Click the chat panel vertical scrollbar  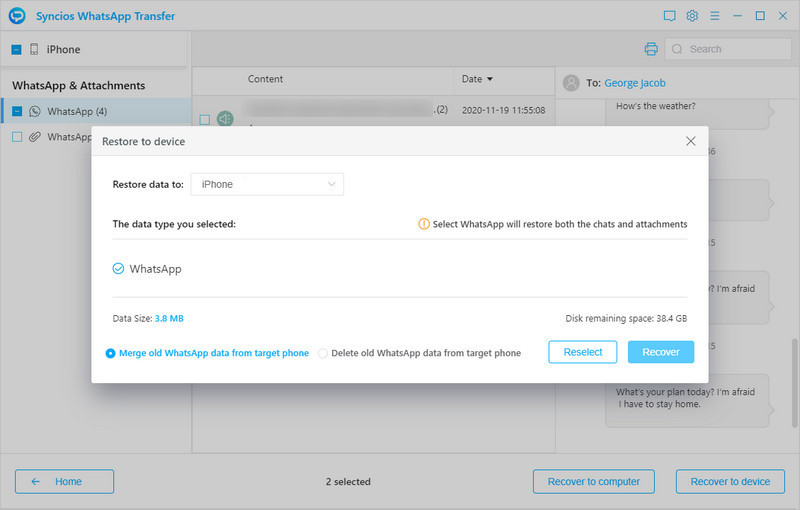[x=795, y=382]
